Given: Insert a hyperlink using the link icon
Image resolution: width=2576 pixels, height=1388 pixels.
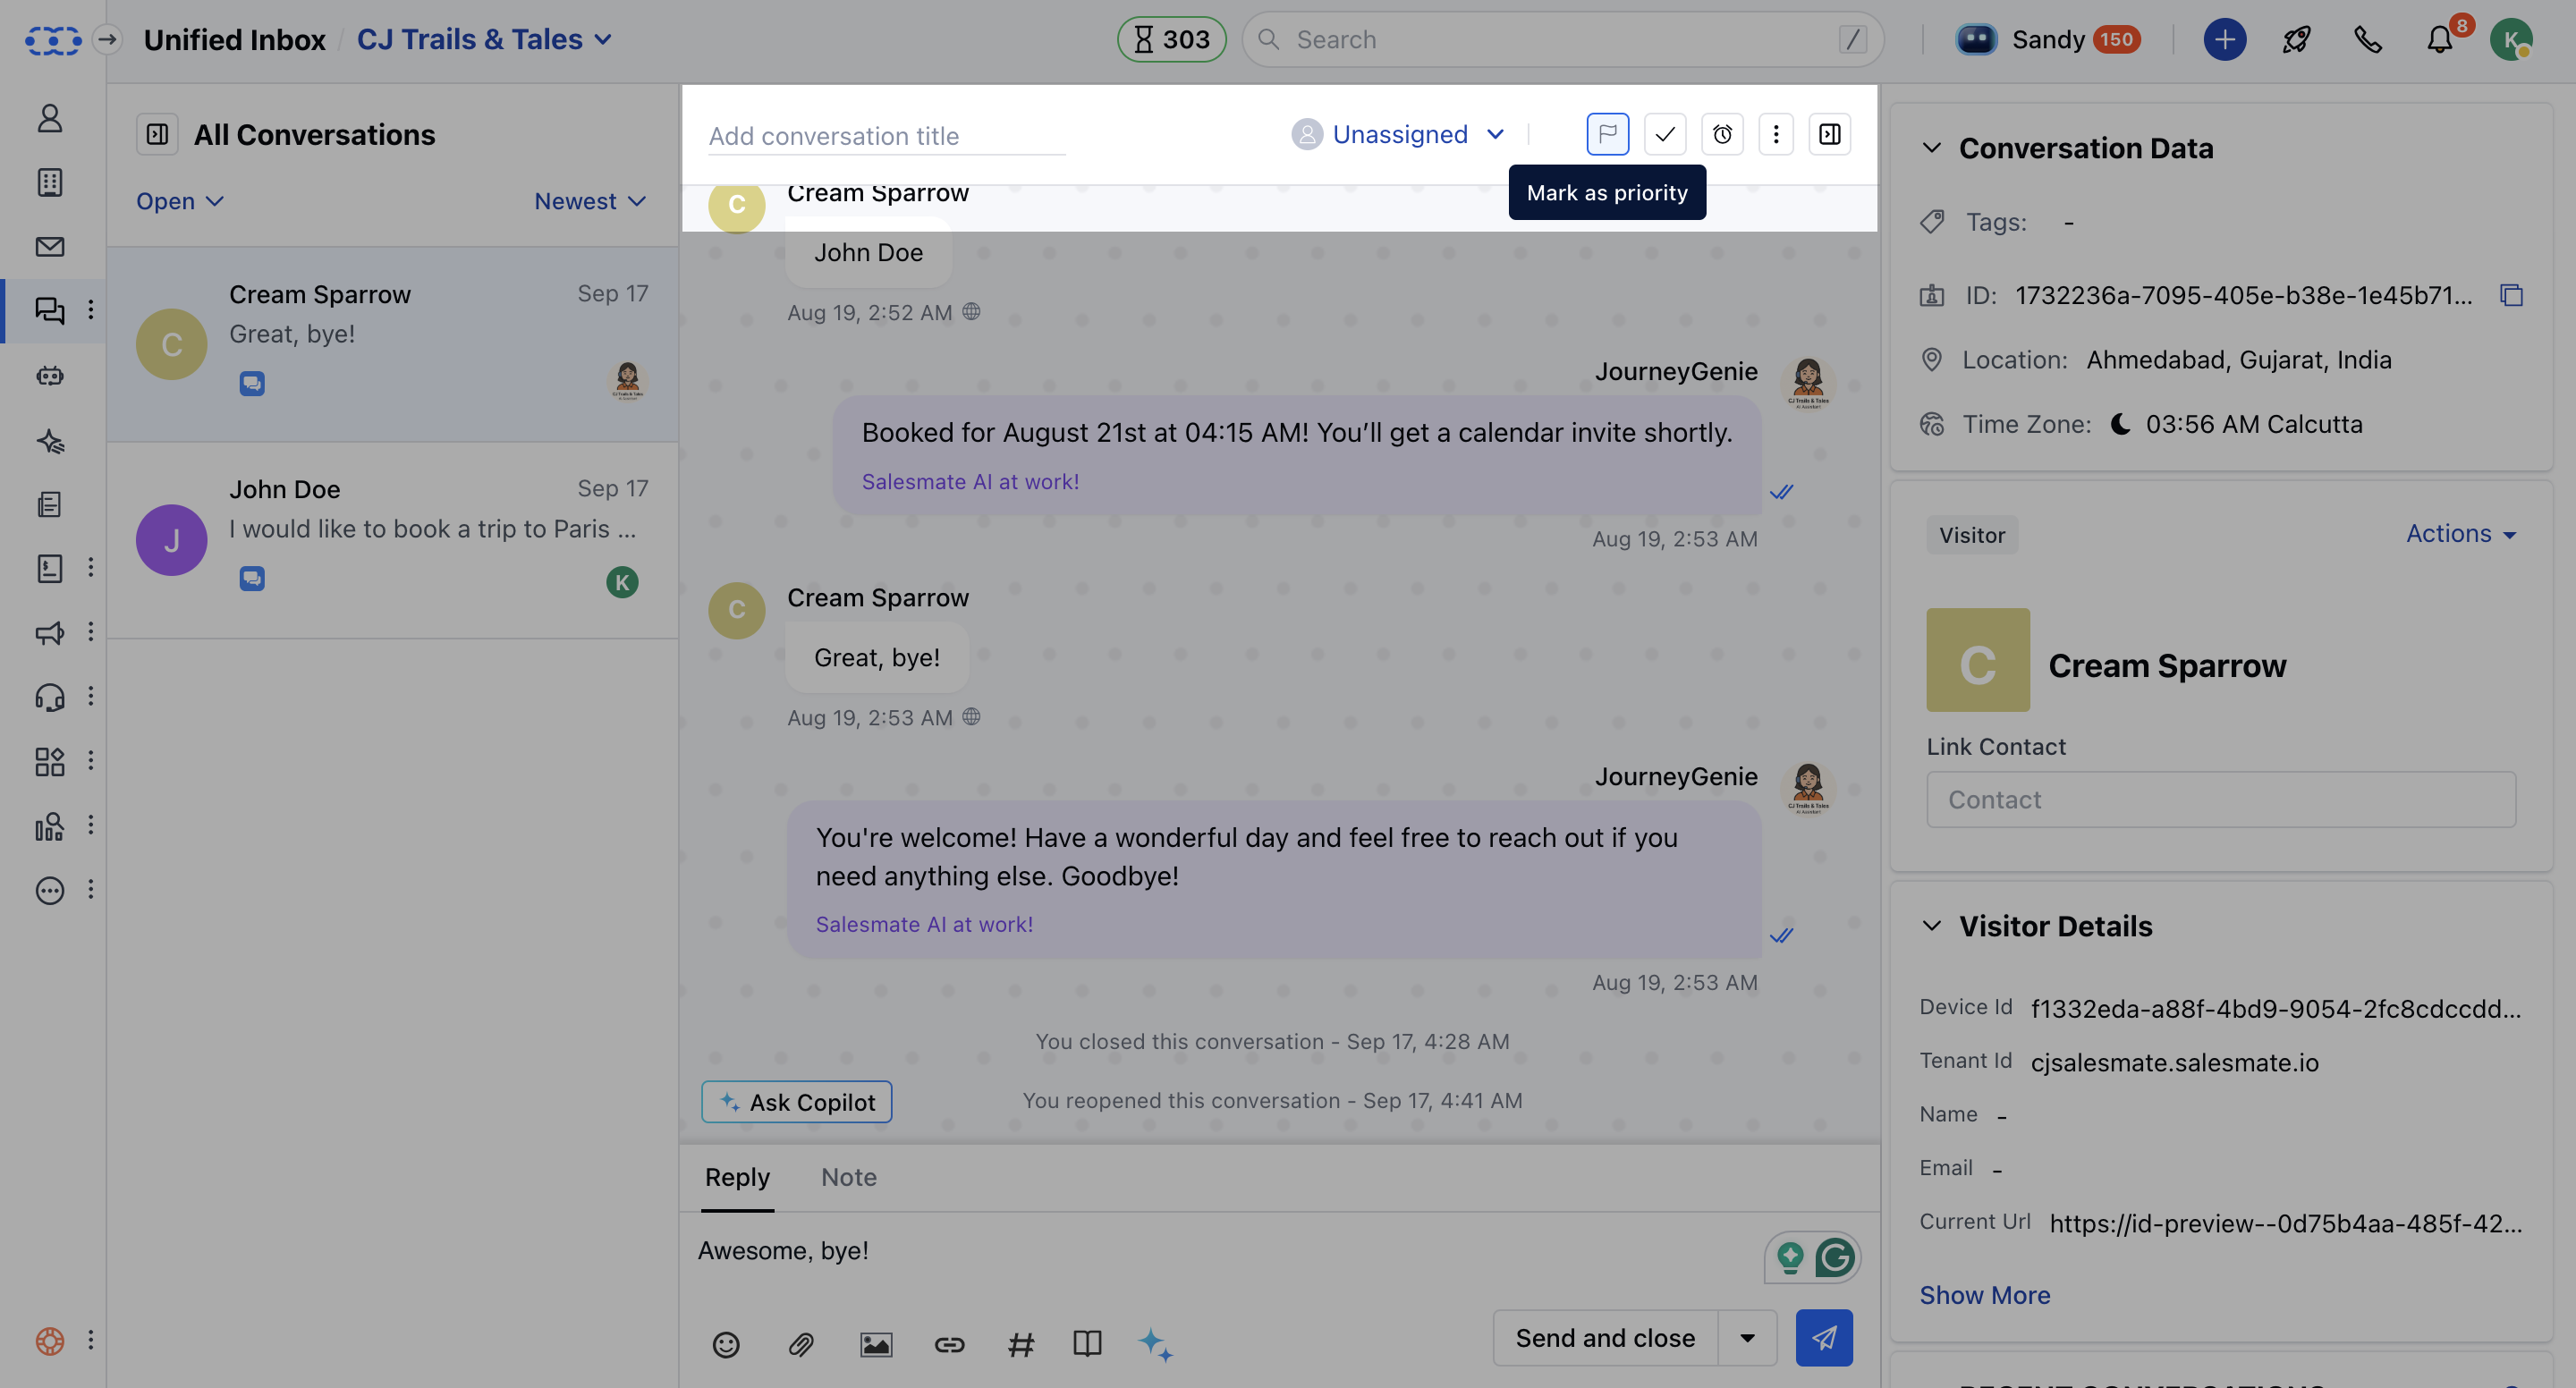Looking at the screenshot, I should (949, 1345).
